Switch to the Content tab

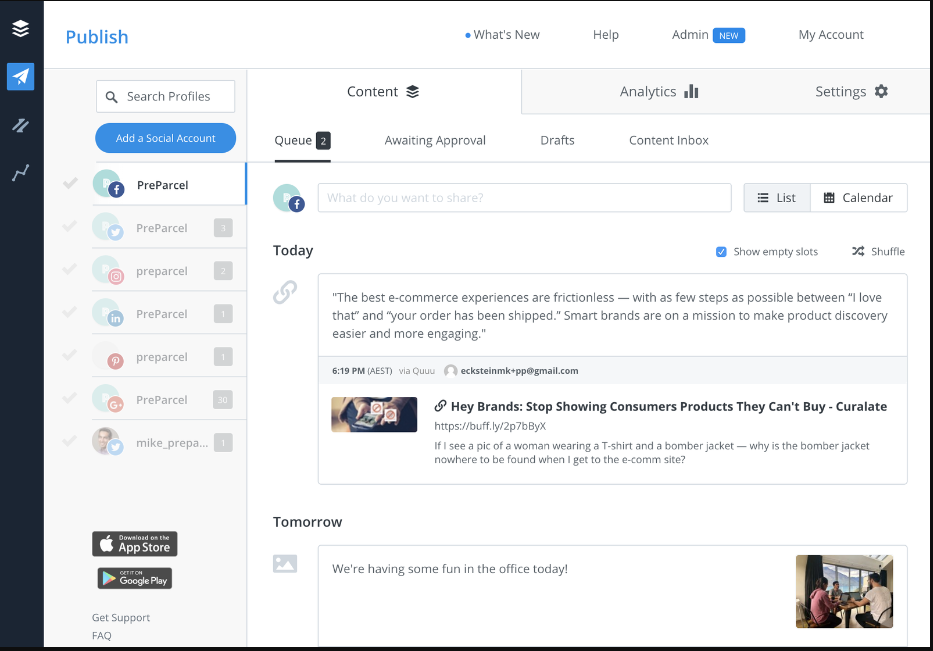(x=384, y=92)
